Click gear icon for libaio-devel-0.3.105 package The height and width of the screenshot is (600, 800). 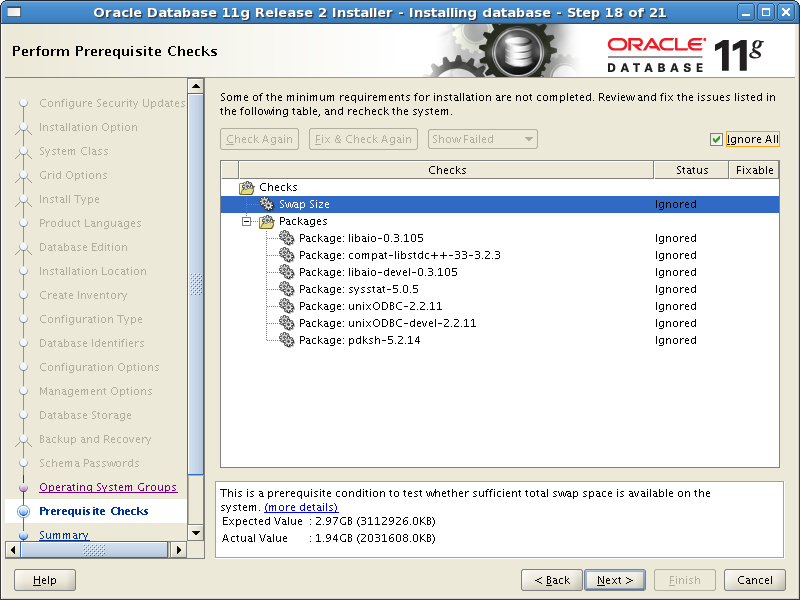[287, 272]
